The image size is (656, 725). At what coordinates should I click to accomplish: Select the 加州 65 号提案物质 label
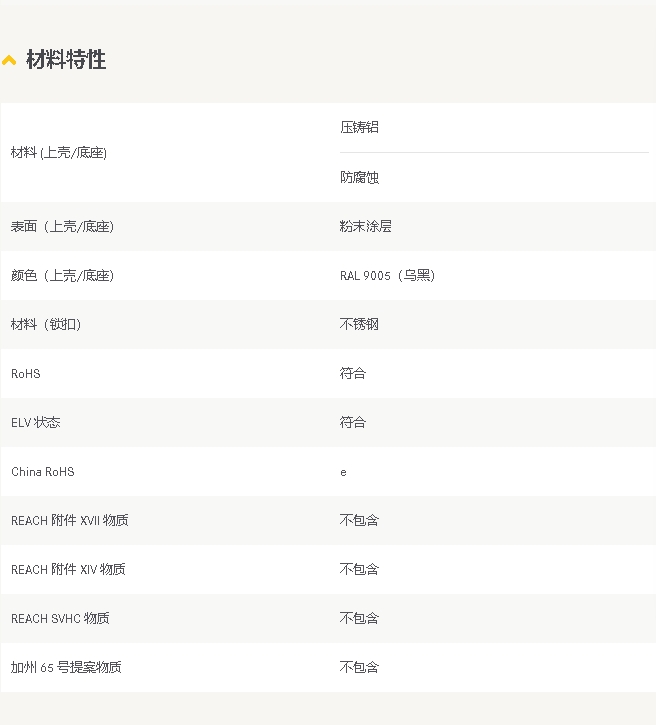(66, 668)
